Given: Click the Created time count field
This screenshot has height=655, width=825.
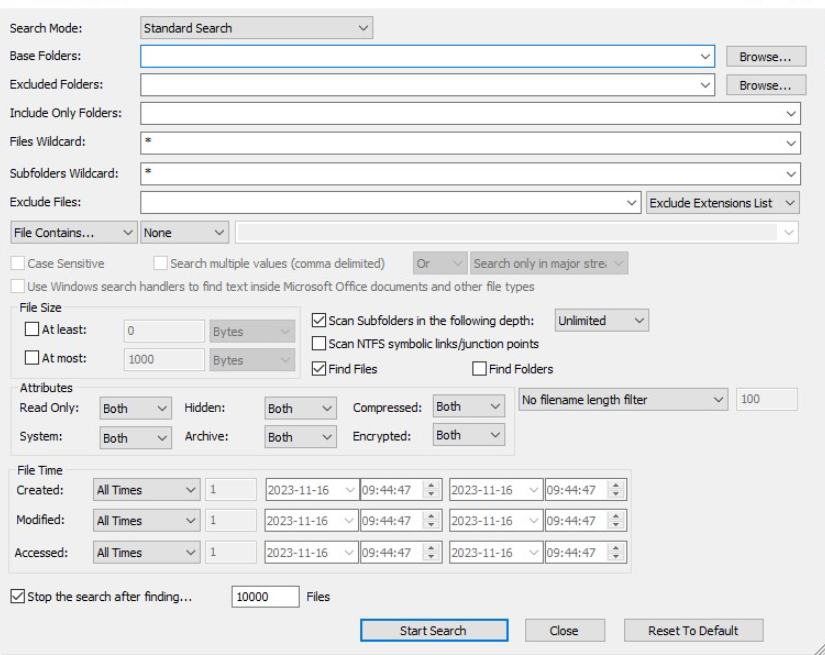Looking at the screenshot, I should 230,489.
